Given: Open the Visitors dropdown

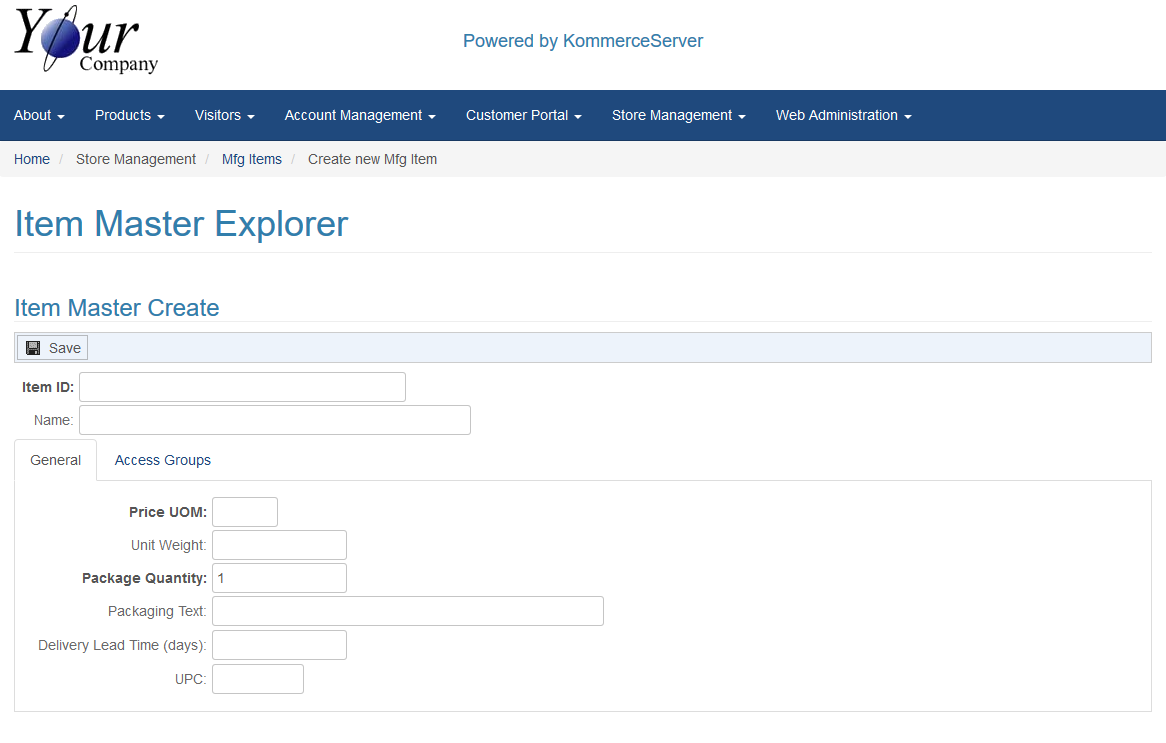Looking at the screenshot, I should click(224, 116).
